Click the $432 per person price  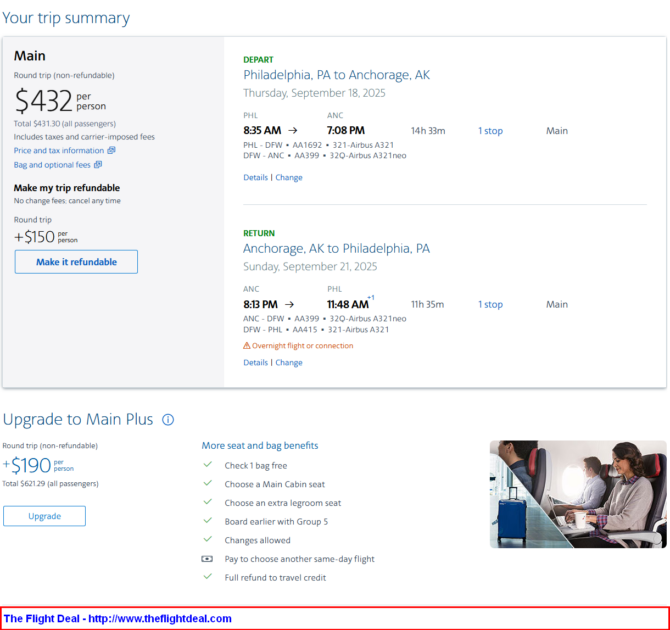pyautogui.click(x=60, y=101)
